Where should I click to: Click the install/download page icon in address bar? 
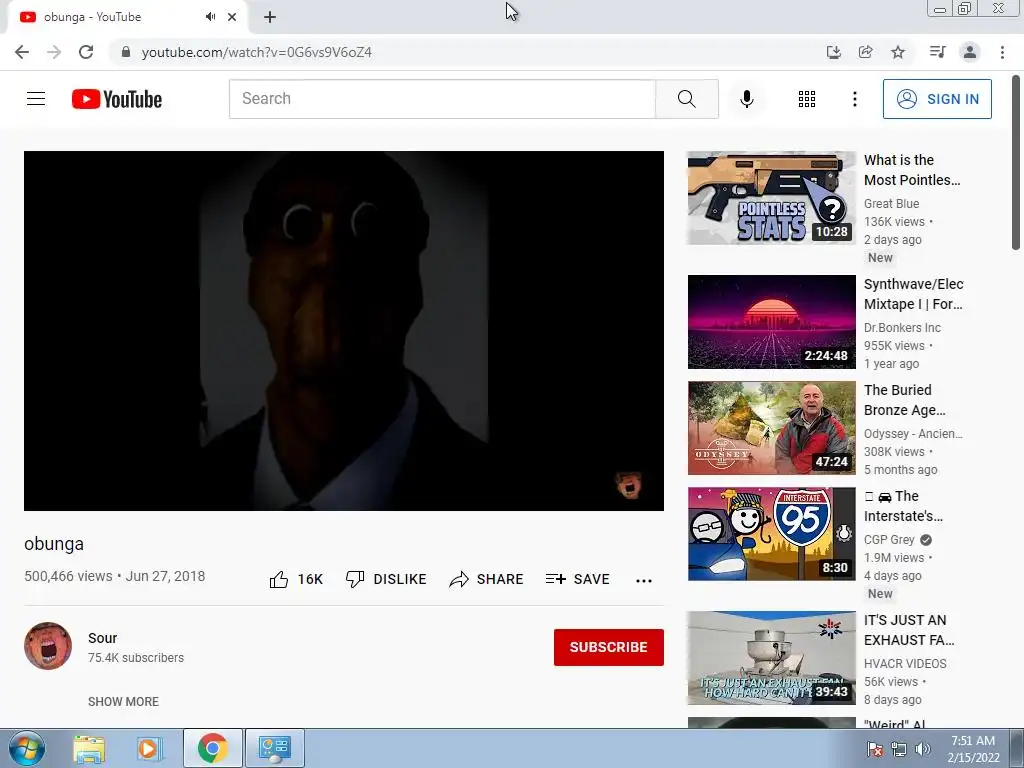click(x=833, y=52)
